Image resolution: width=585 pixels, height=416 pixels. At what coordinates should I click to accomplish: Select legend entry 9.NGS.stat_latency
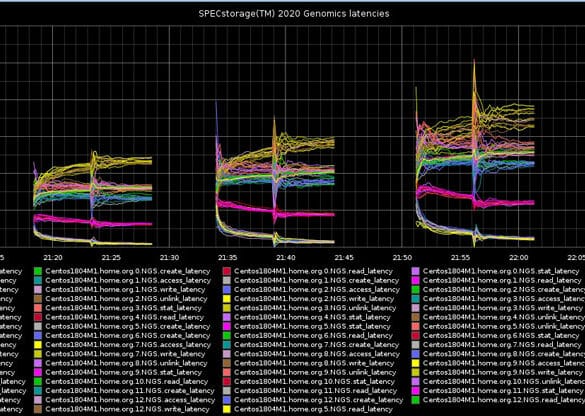[x=123, y=372]
